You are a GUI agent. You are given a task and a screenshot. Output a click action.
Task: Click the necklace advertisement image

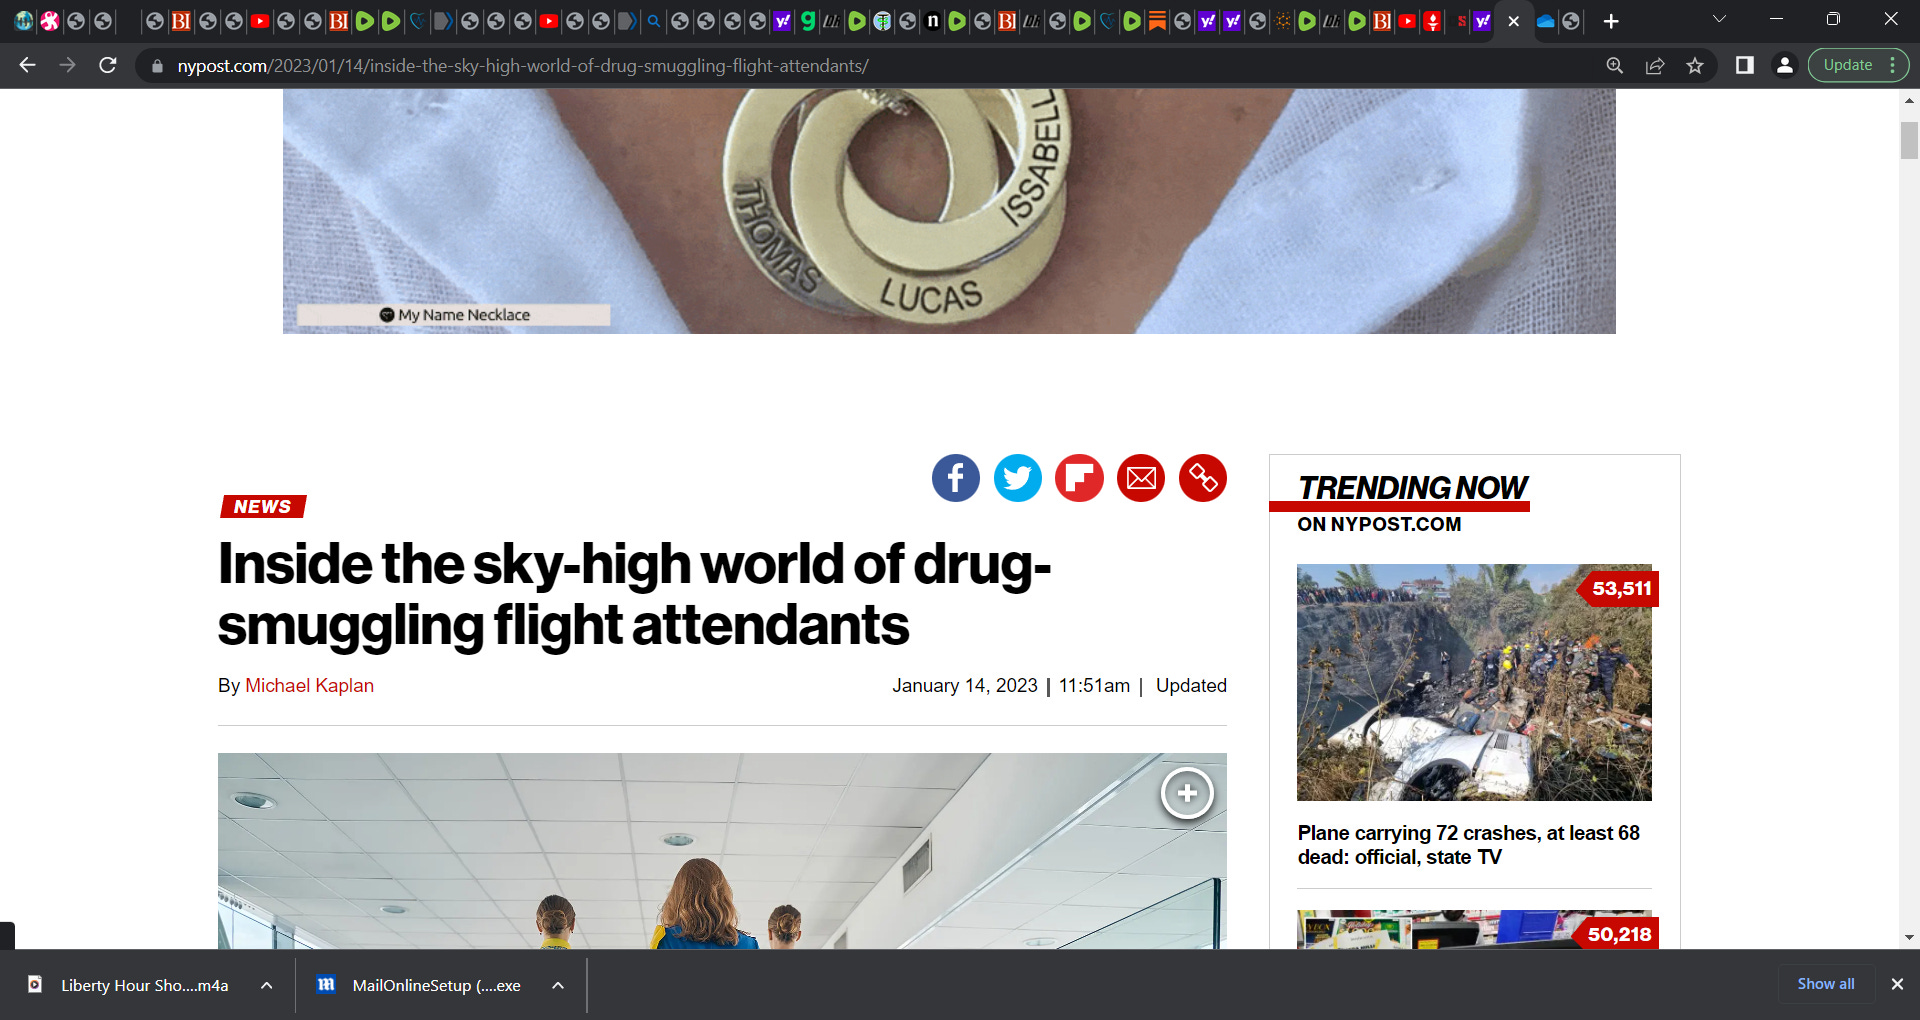949,210
